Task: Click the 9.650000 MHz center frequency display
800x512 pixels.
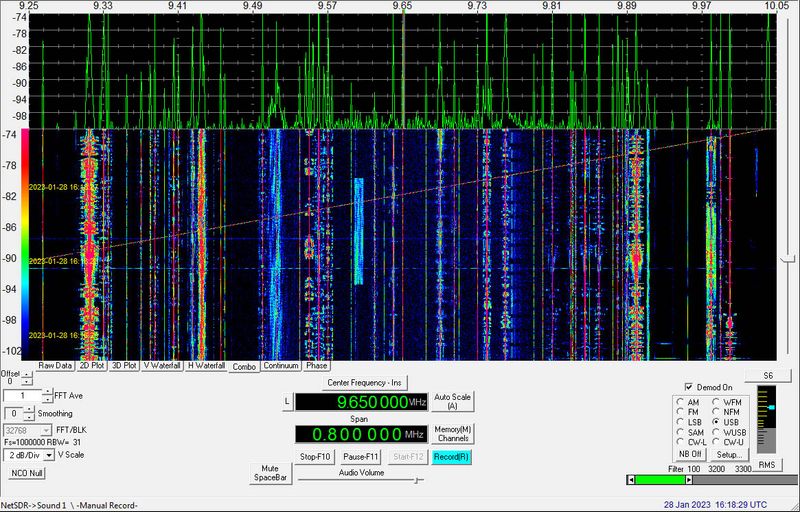Action: 361,402
